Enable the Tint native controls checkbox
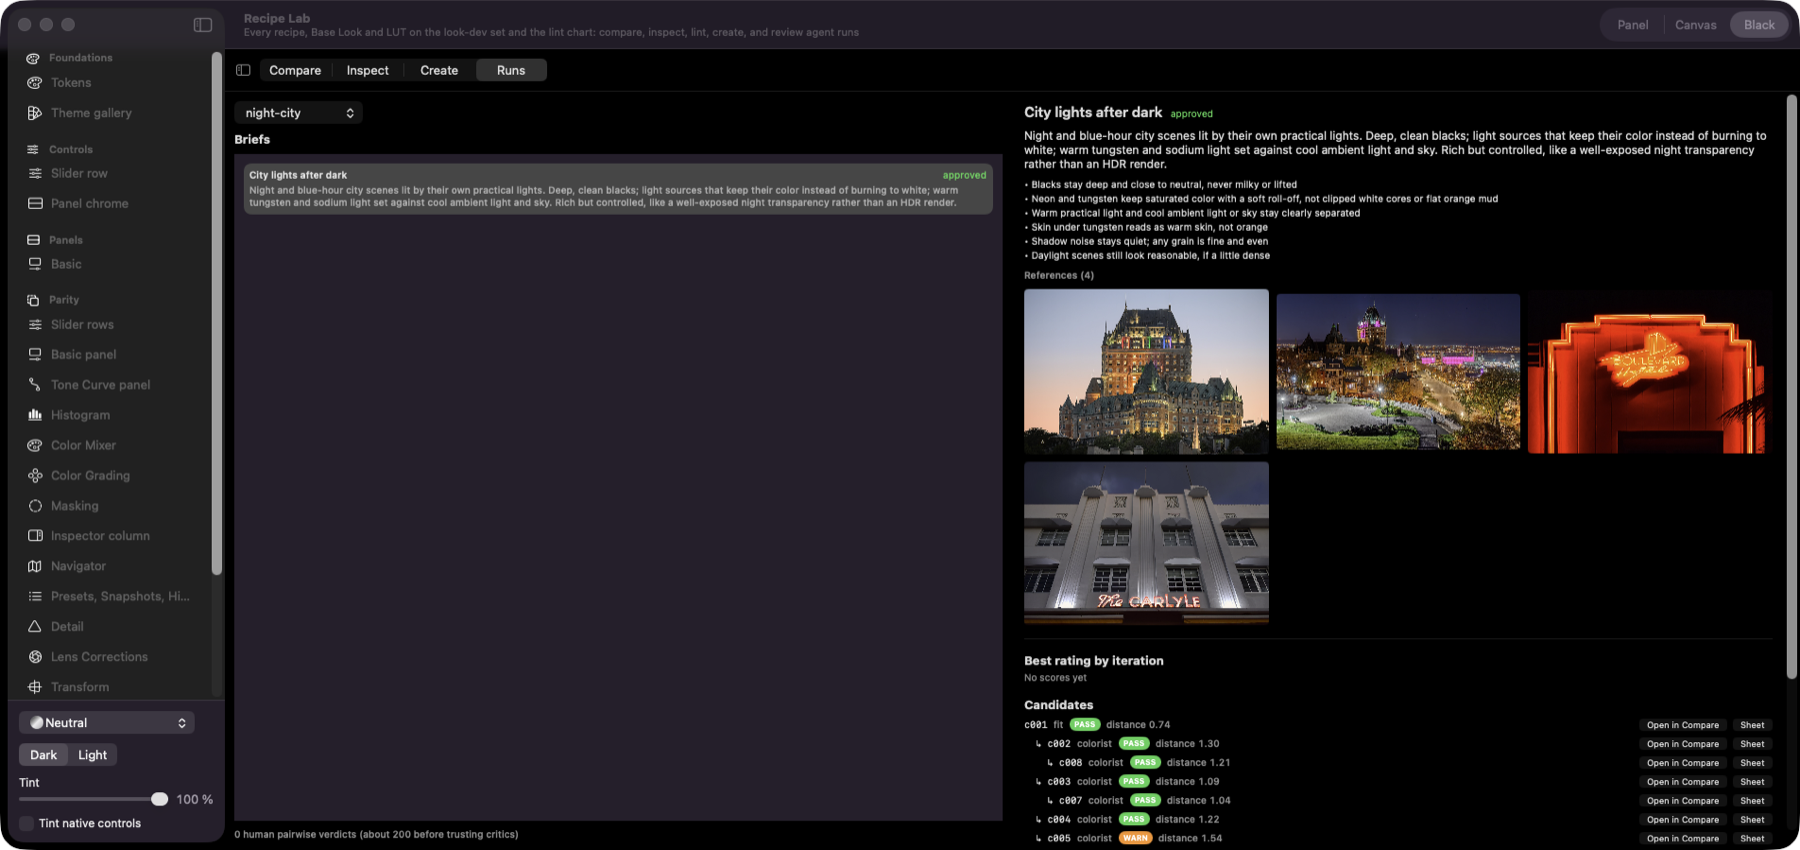1800x850 pixels. click(x=27, y=823)
